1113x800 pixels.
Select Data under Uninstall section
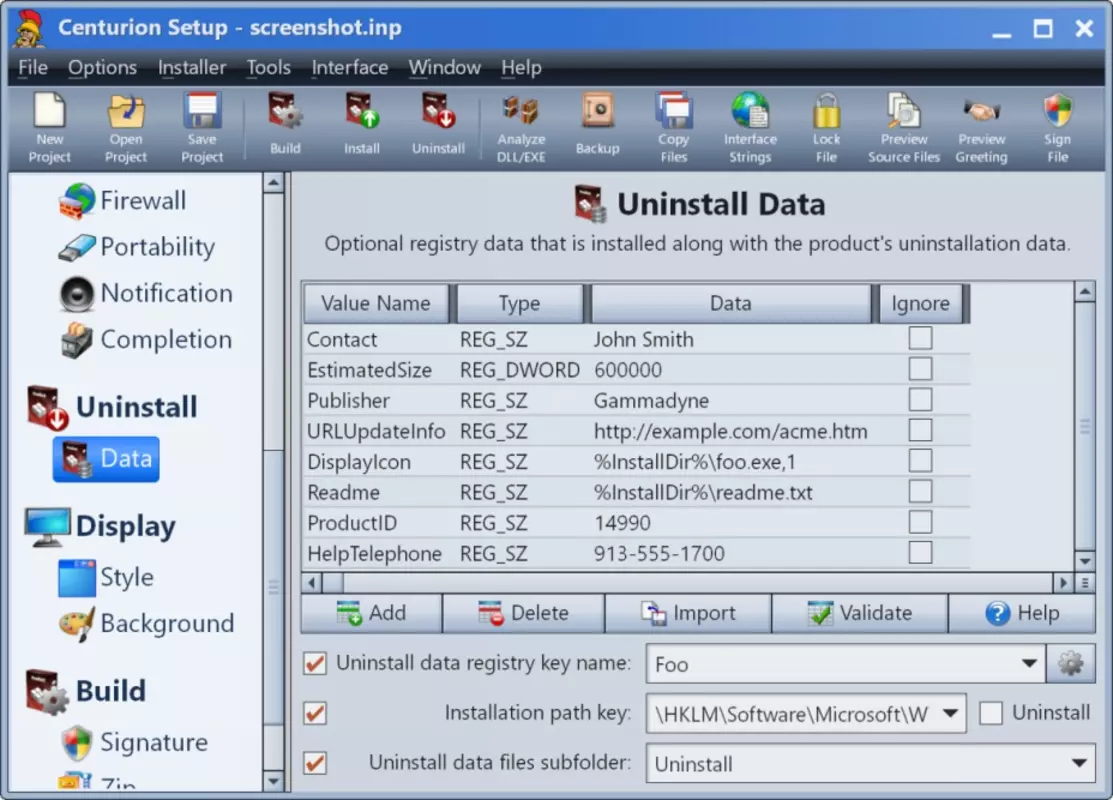pyautogui.click(x=106, y=459)
